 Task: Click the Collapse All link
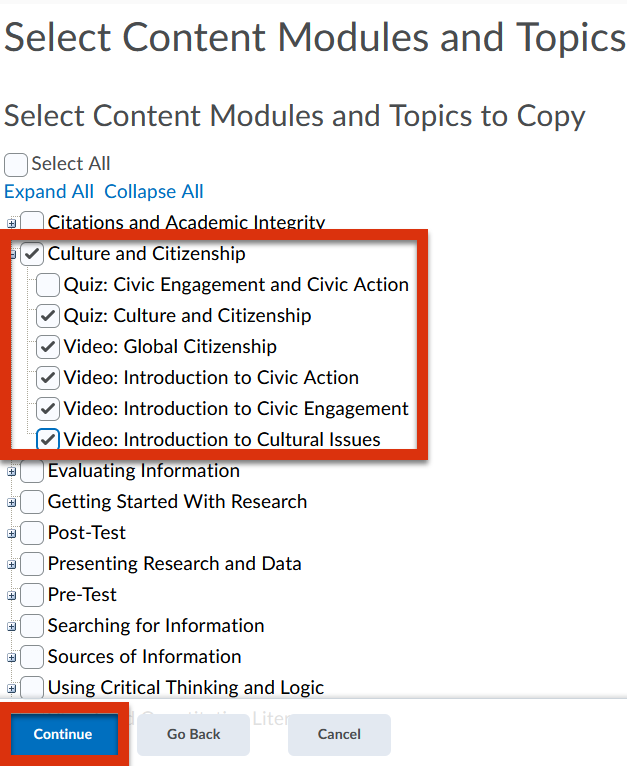(x=154, y=192)
